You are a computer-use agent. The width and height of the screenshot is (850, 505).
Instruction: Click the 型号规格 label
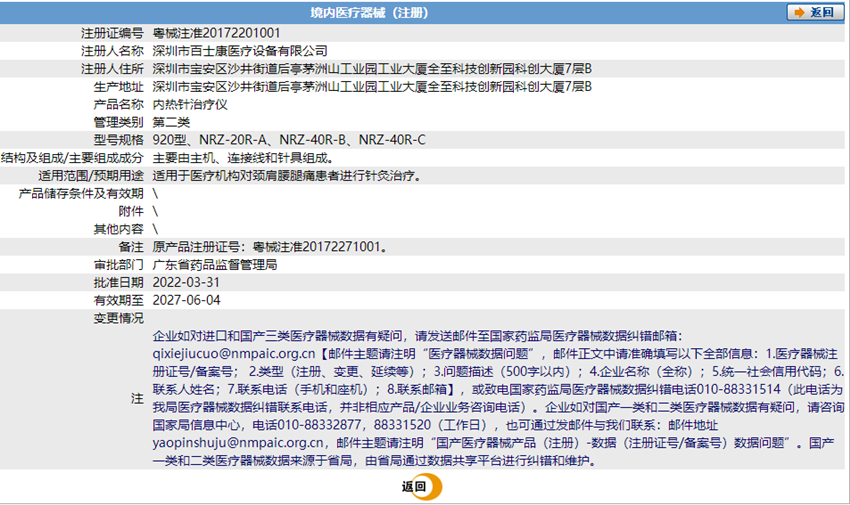119,140
